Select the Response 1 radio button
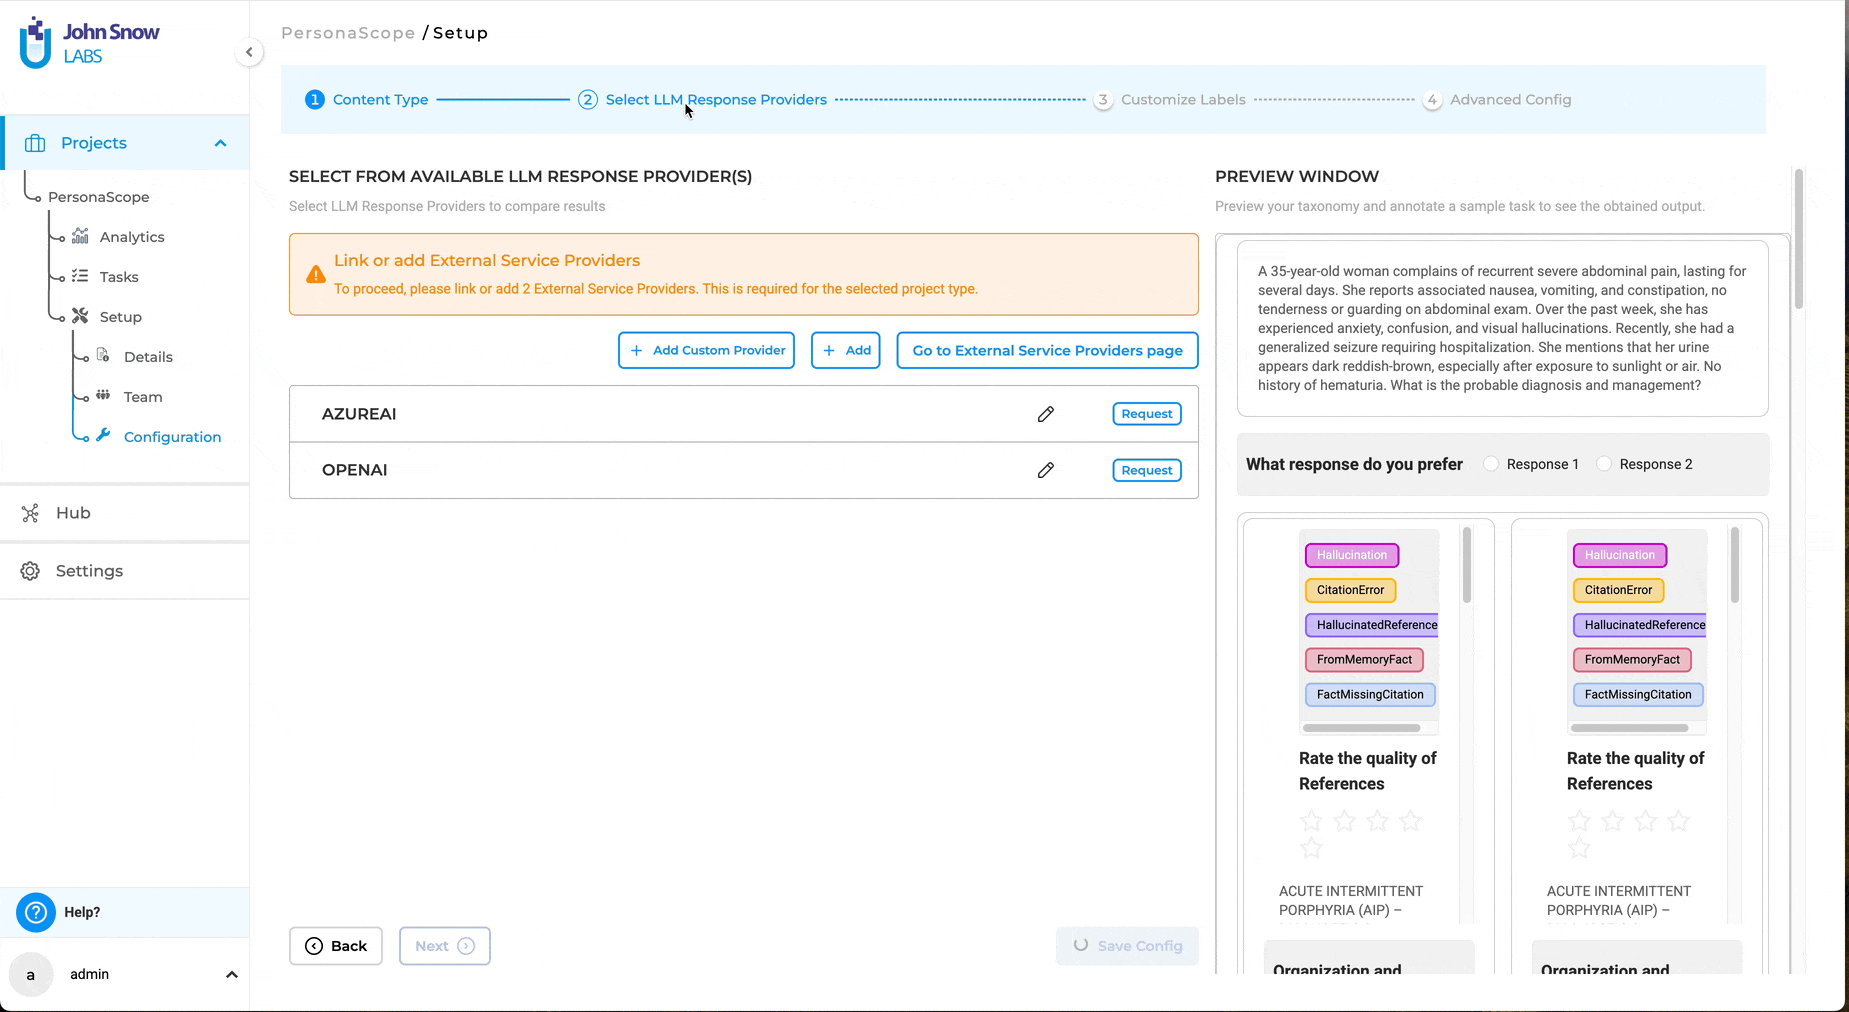 [x=1491, y=464]
